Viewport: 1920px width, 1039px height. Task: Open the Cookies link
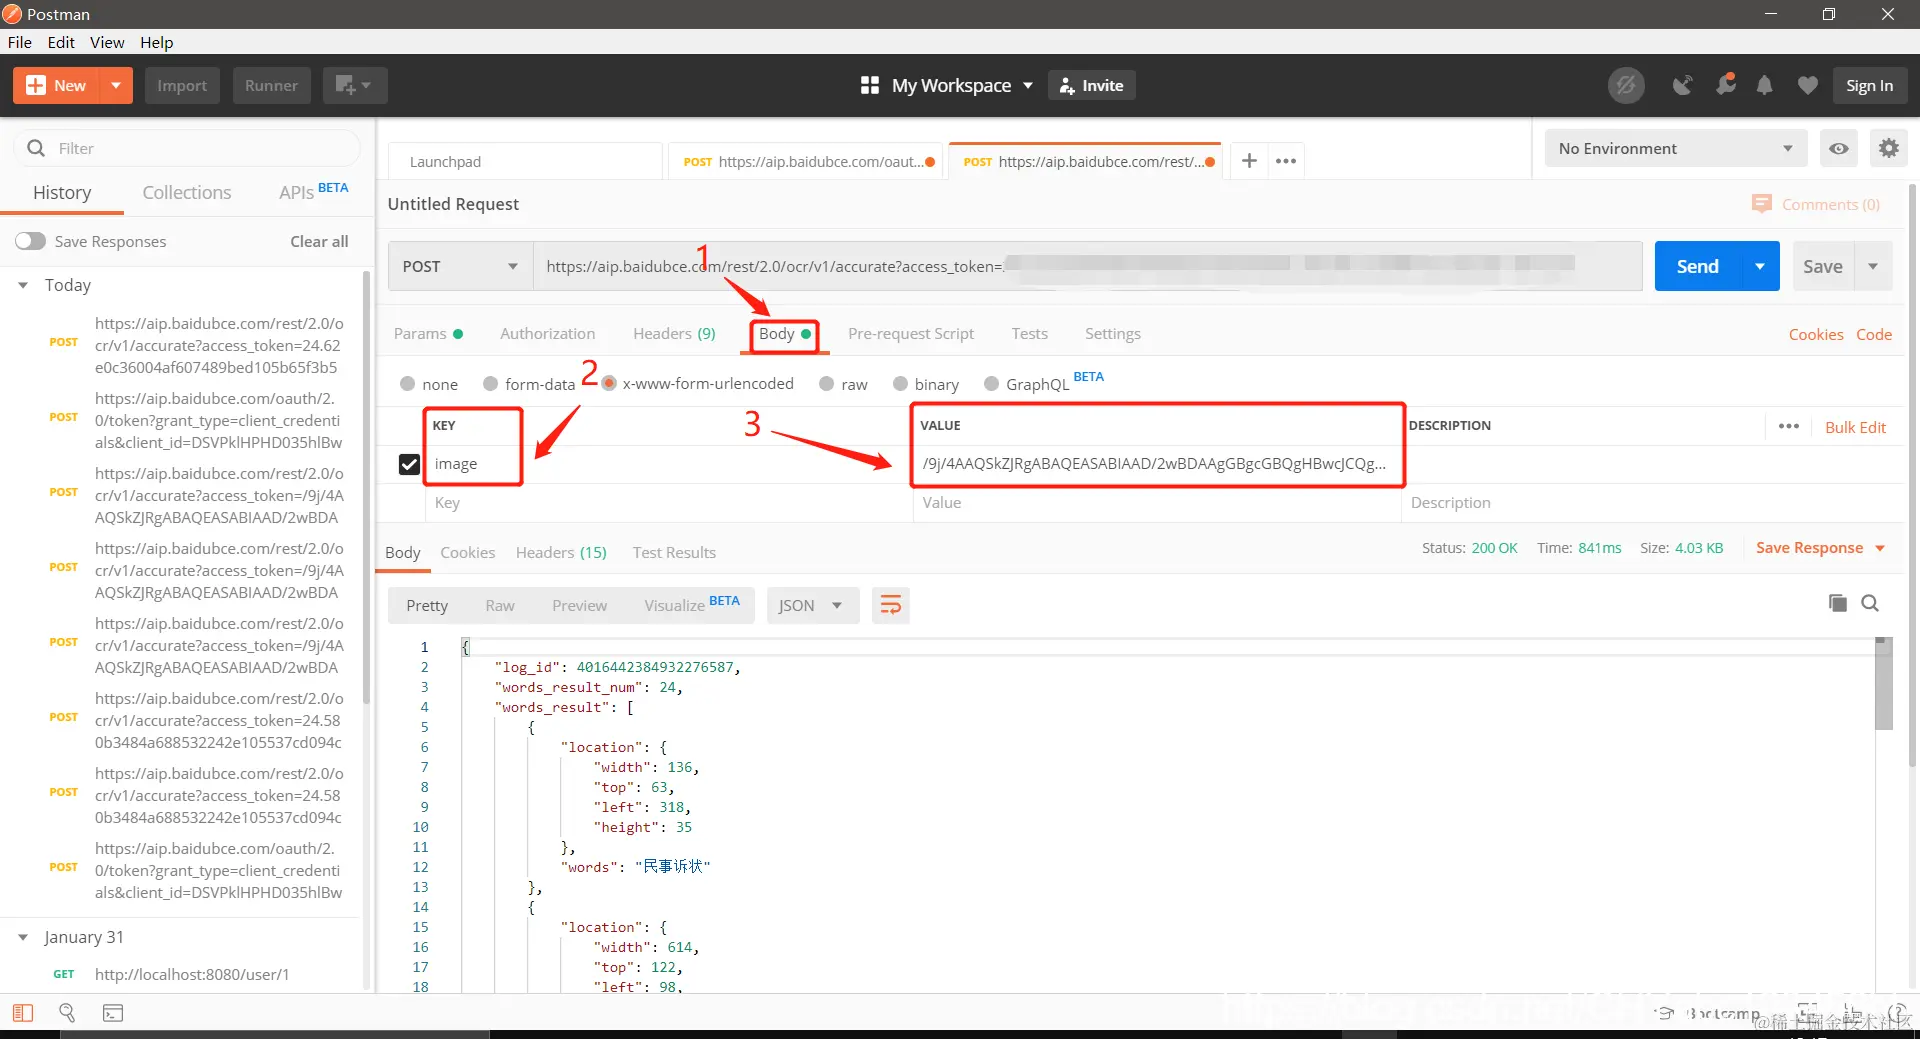[x=1816, y=335]
